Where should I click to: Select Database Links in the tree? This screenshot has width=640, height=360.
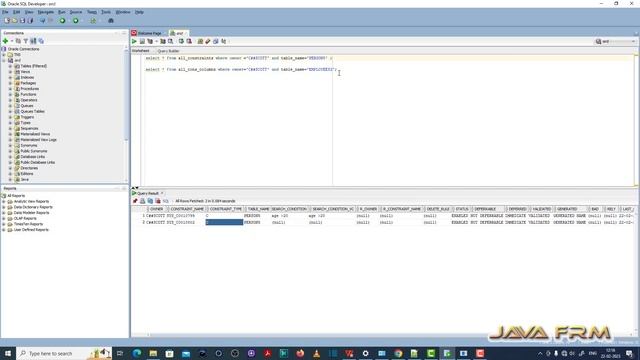tap(33, 157)
